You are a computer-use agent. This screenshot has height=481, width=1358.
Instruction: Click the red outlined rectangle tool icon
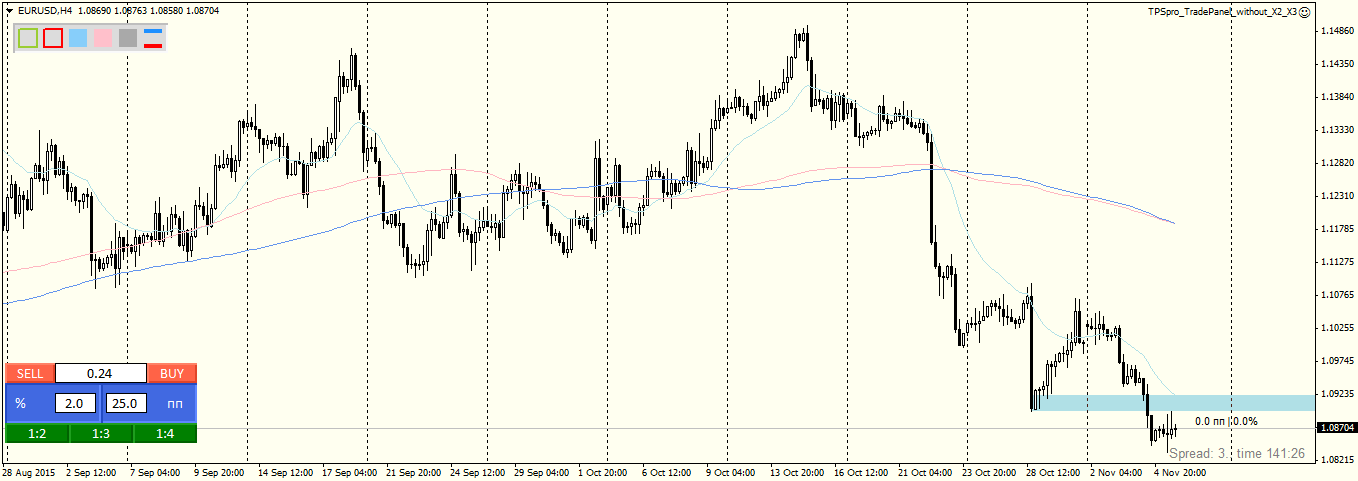click(53, 38)
